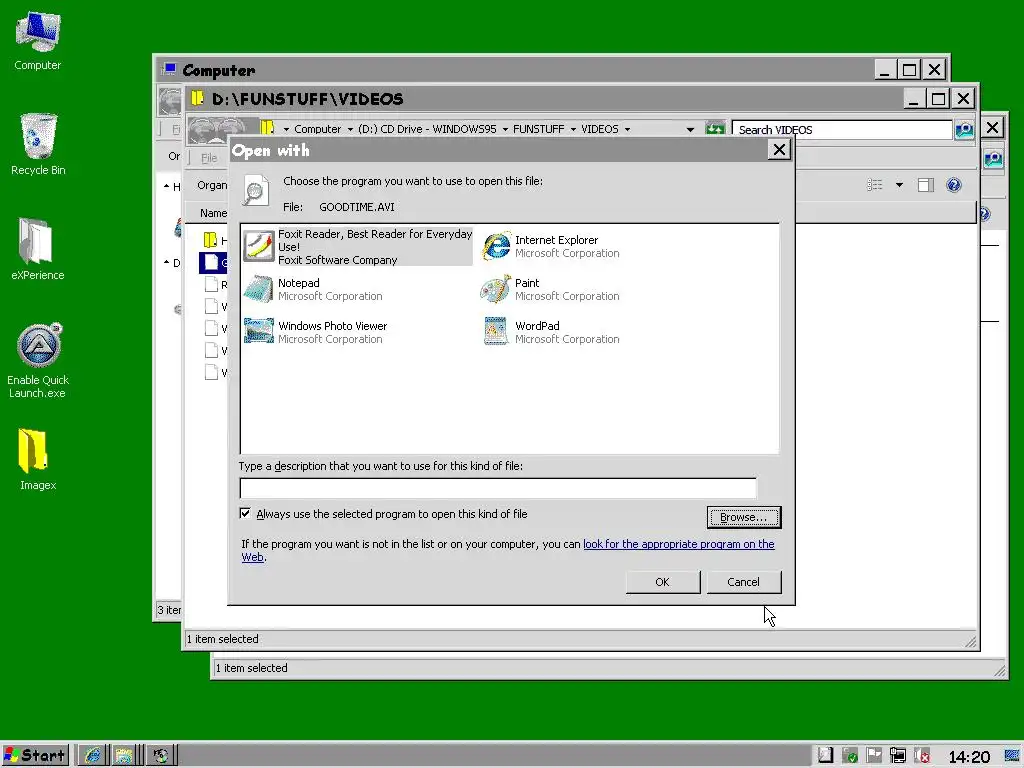Open the Start menu
This screenshot has width=1024, height=768.
[35, 756]
